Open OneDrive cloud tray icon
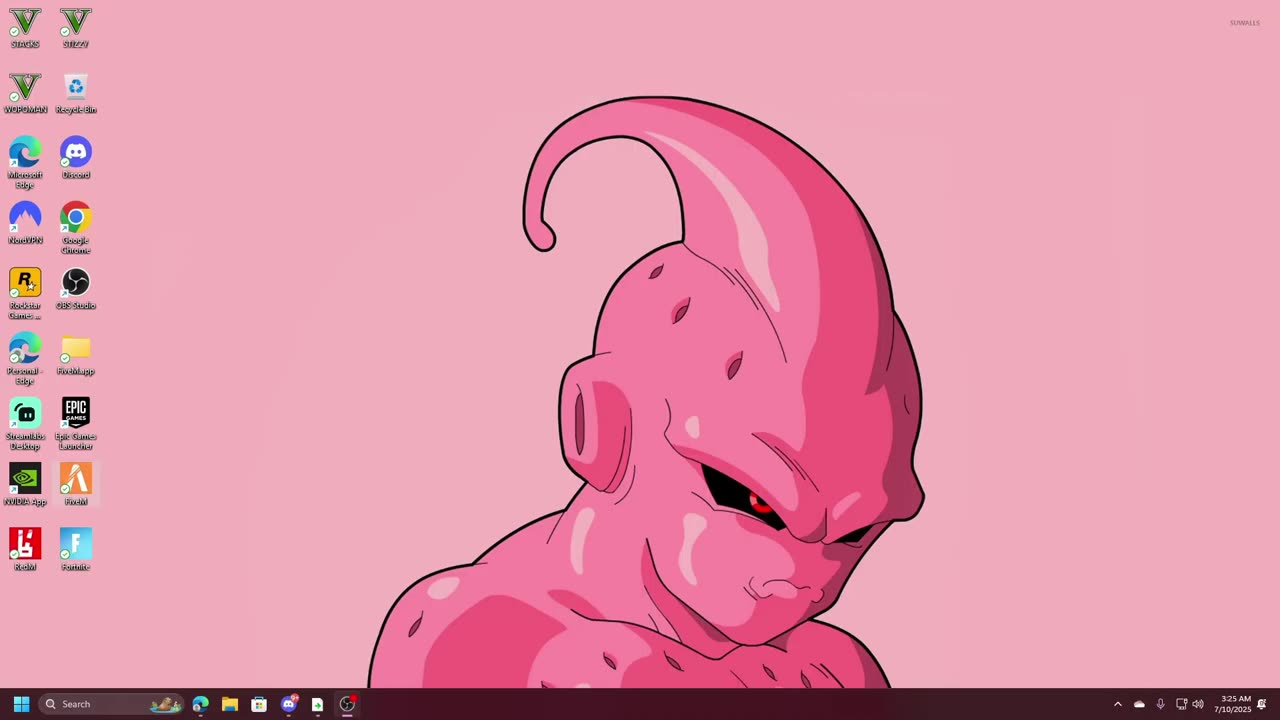 pyautogui.click(x=1139, y=704)
